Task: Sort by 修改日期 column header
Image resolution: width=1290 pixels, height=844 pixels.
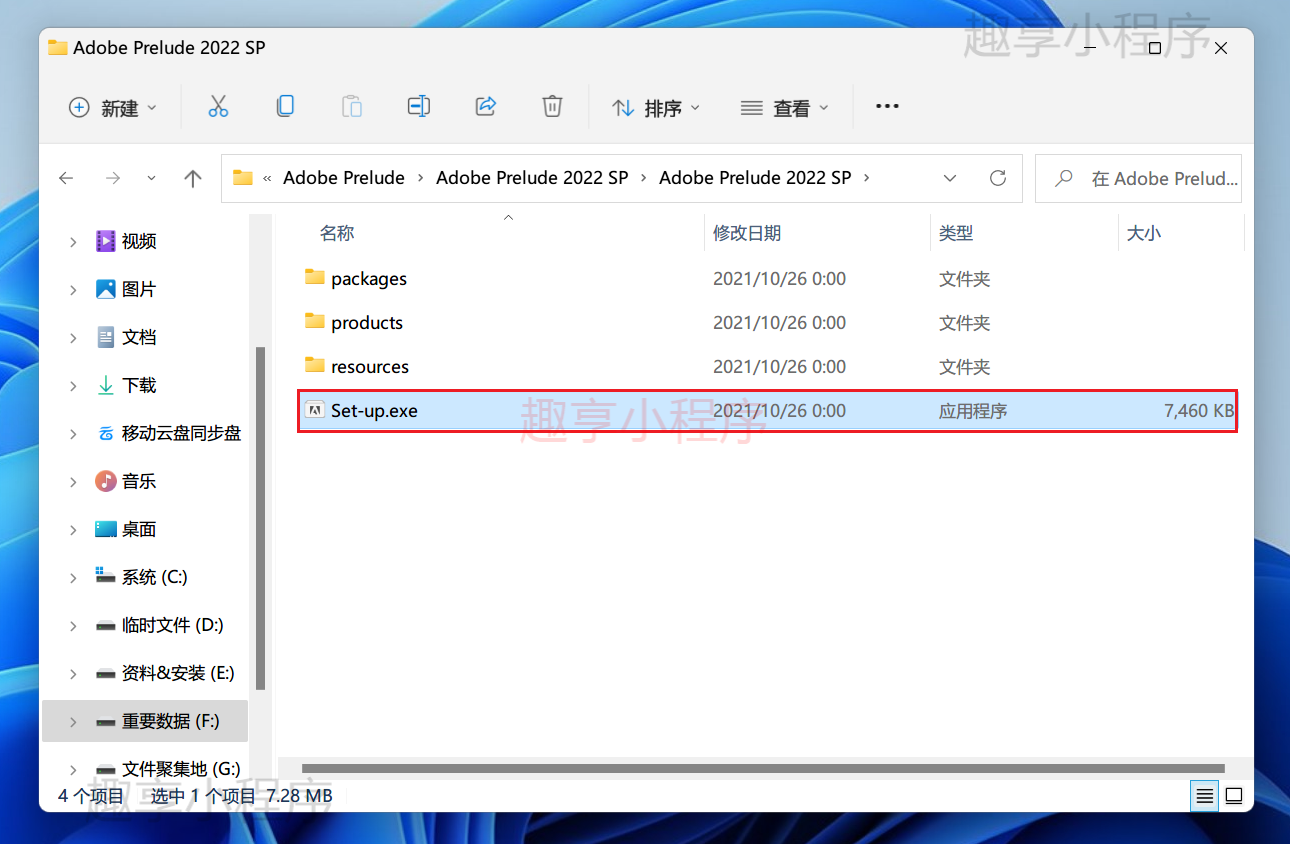Action: pyautogui.click(x=747, y=233)
